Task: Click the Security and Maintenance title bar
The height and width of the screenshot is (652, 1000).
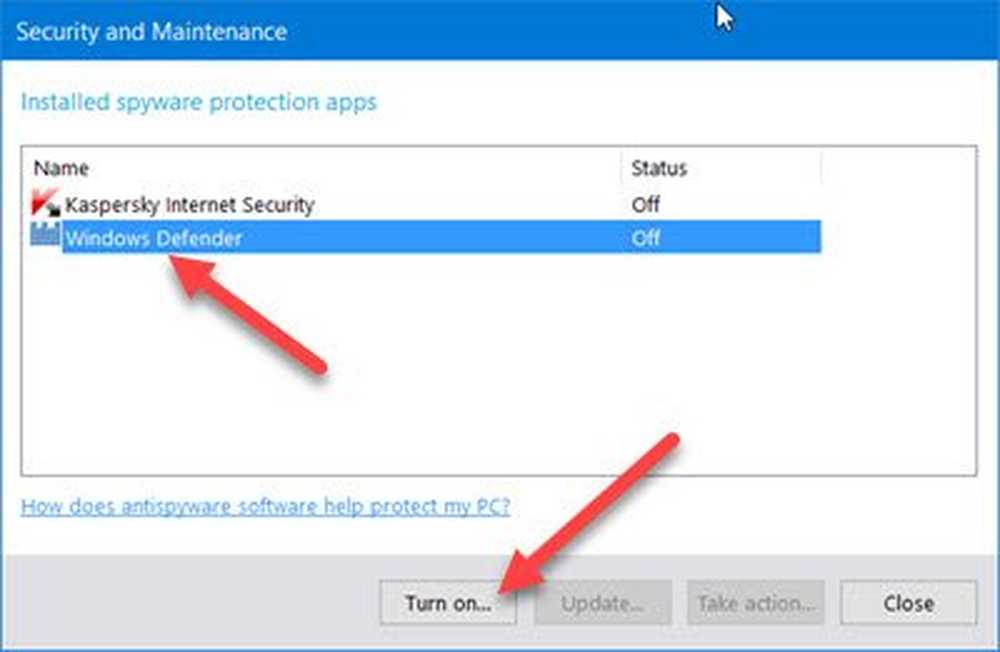Action: 400,31
